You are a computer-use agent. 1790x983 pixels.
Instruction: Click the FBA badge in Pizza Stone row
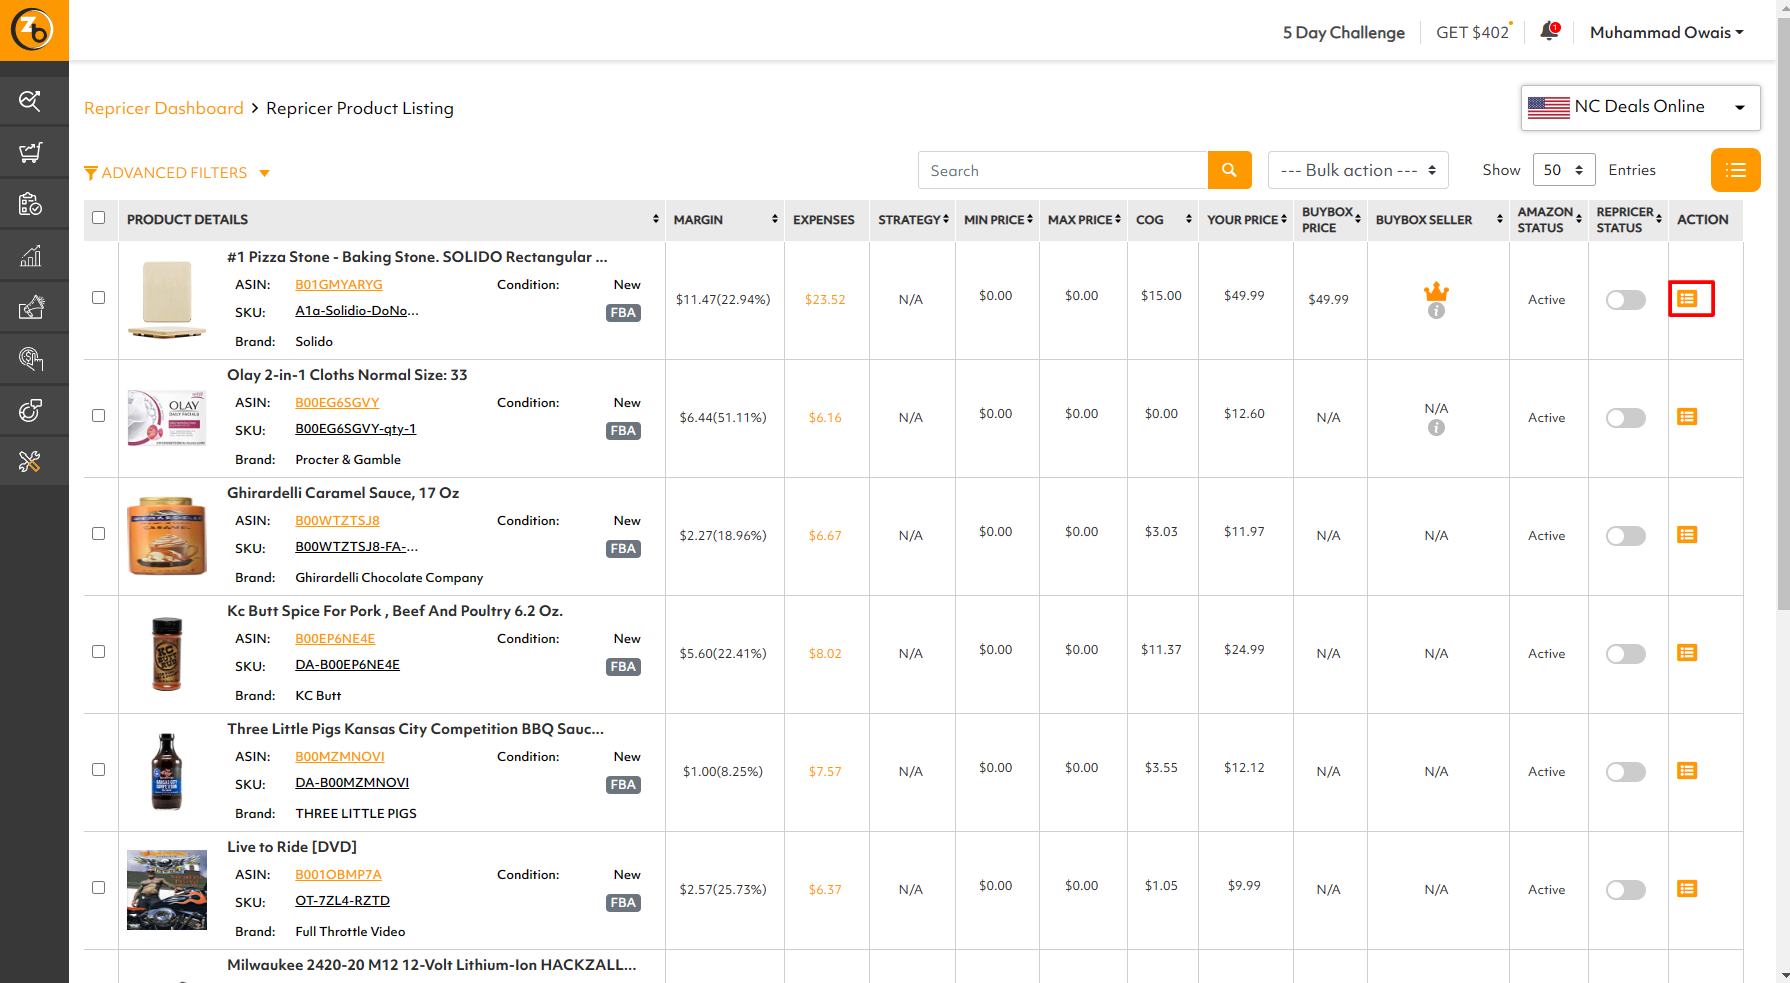pos(623,313)
